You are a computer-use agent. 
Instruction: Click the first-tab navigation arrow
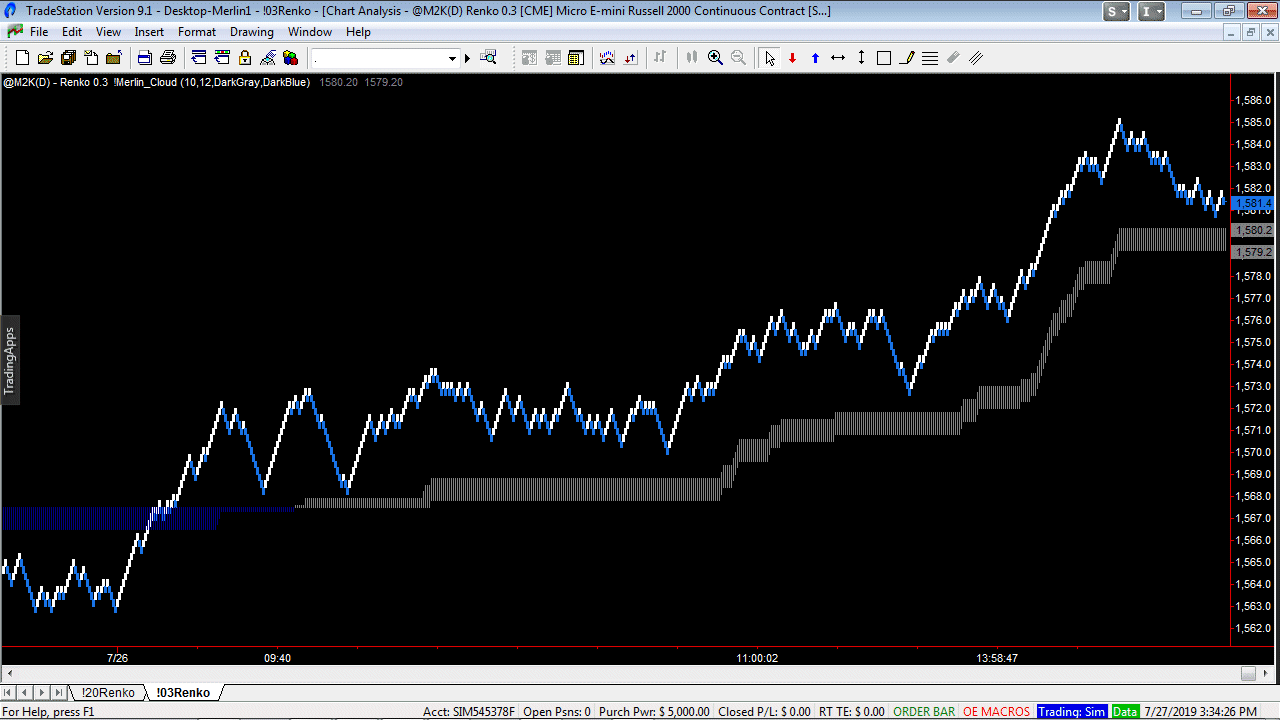[9, 692]
